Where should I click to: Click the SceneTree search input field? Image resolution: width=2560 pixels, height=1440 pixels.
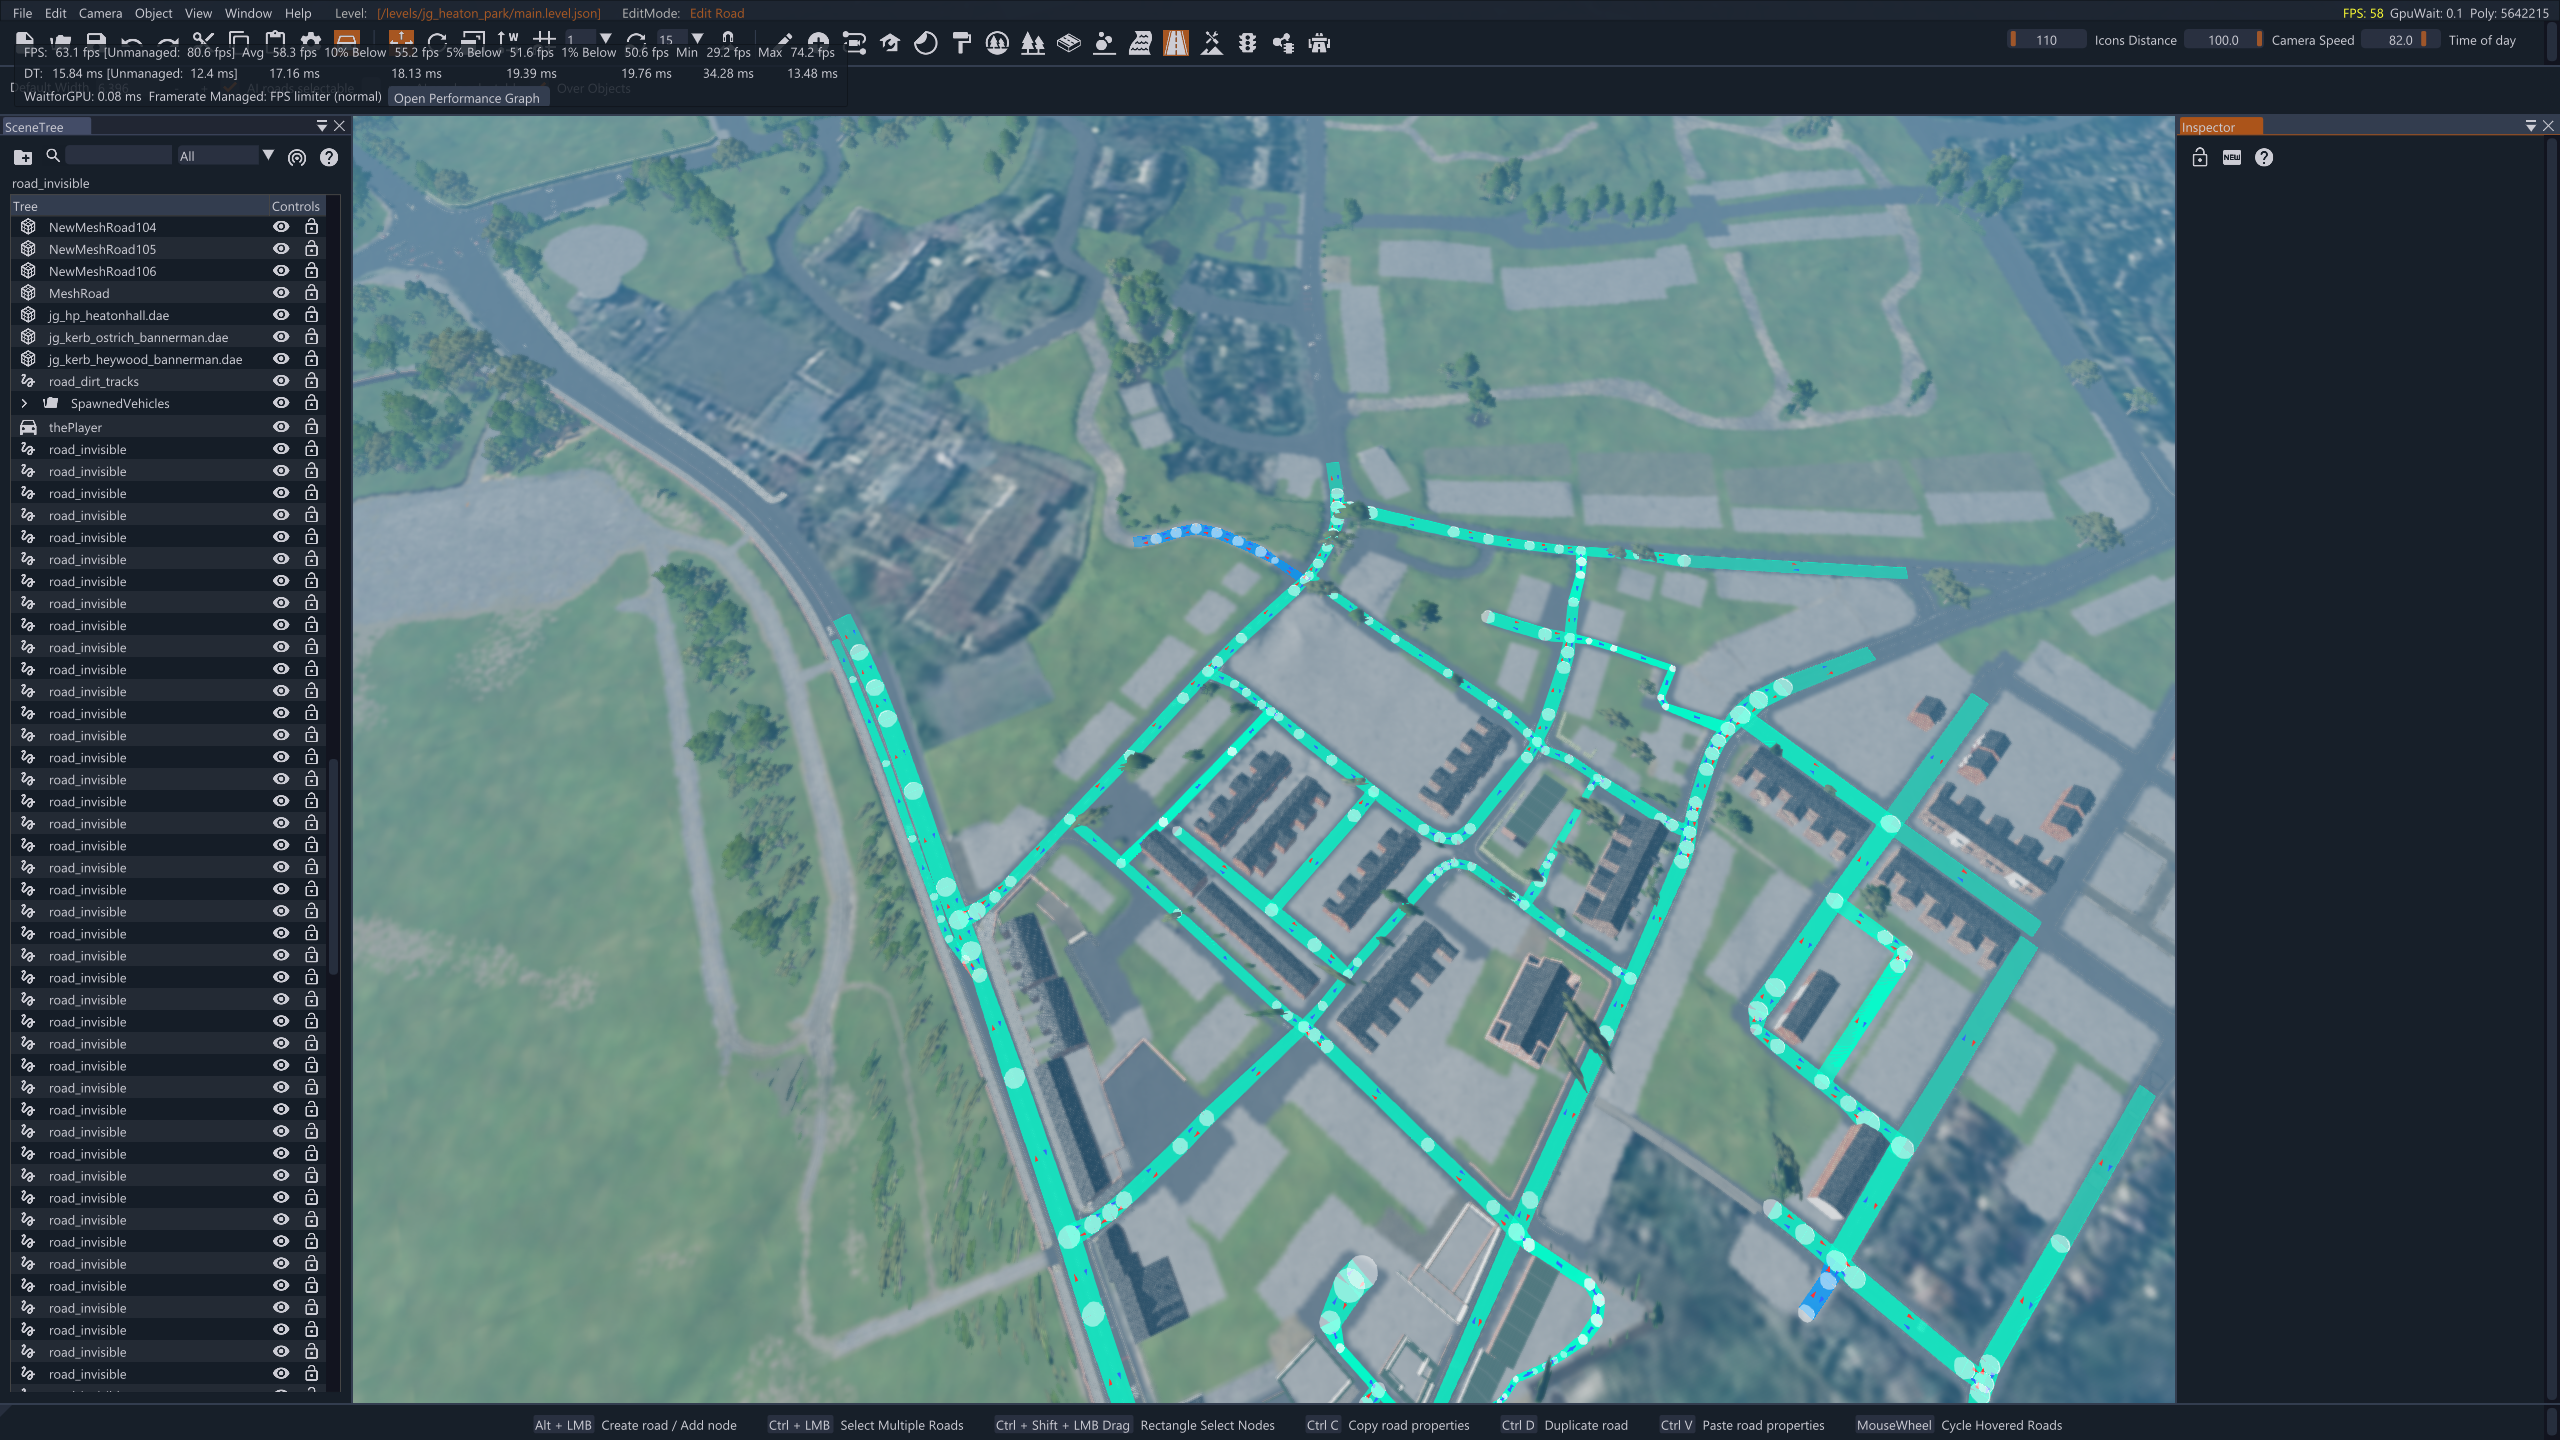(x=118, y=156)
